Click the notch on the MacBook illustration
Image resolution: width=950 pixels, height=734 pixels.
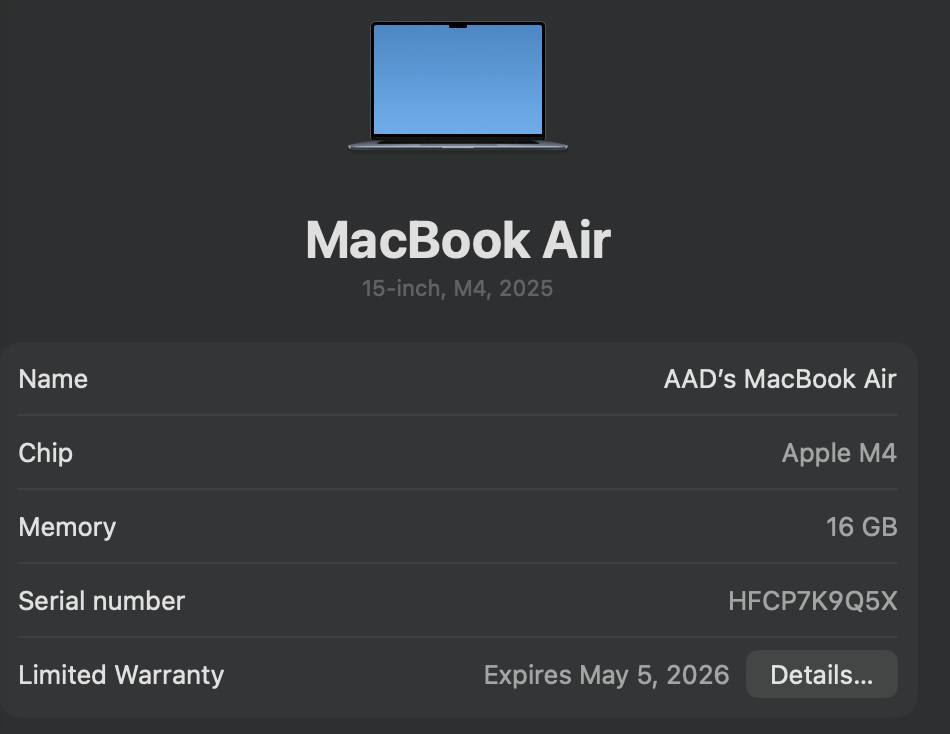coord(458,26)
